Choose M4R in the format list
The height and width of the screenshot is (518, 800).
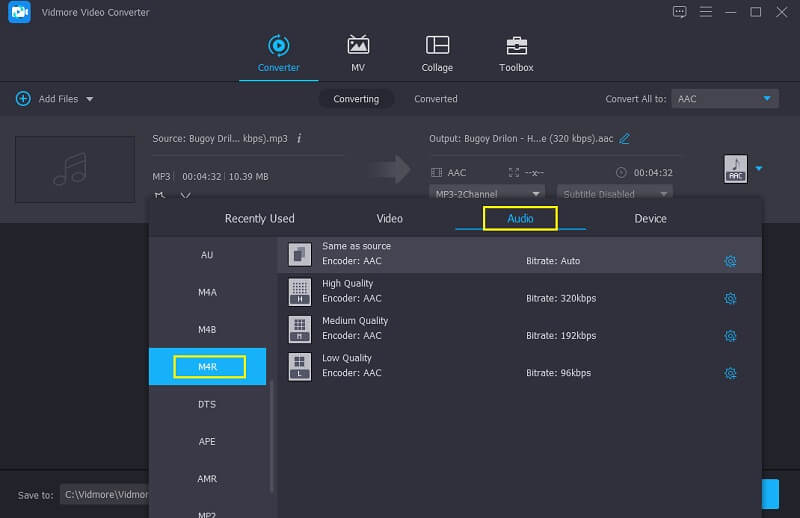tap(207, 367)
